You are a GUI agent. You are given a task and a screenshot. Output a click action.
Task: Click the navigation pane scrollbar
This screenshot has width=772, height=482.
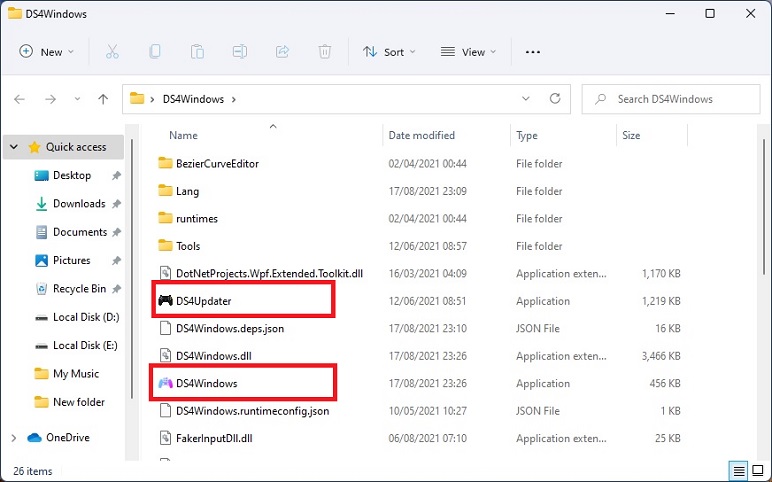pos(131,269)
